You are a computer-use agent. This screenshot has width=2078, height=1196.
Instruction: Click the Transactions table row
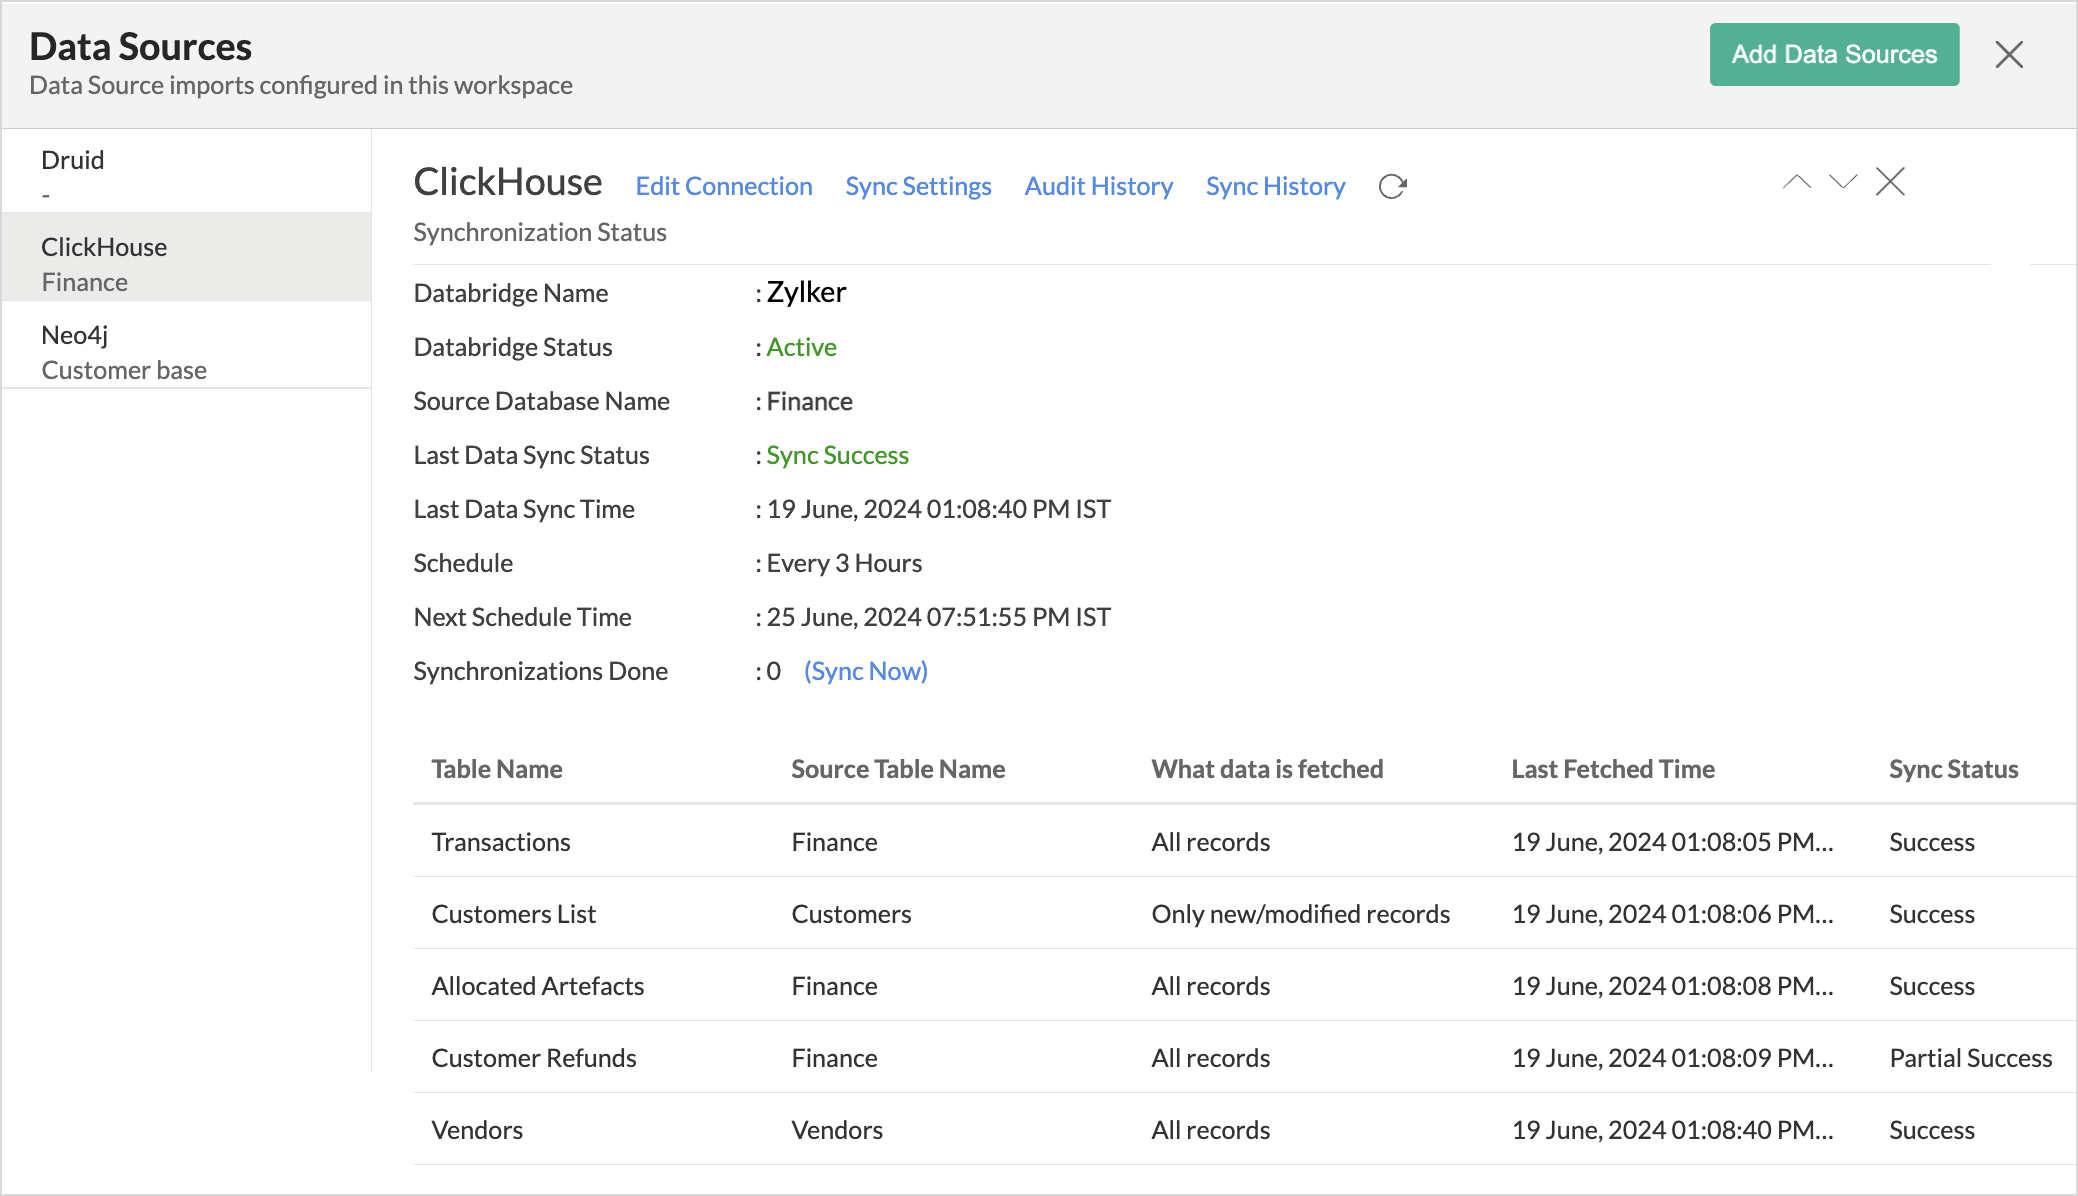(500, 842)
